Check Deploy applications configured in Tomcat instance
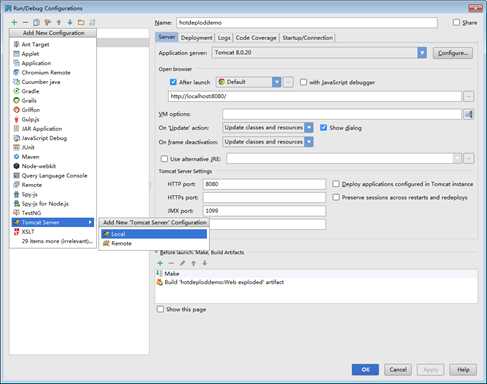487x384 pixels. 336,184
